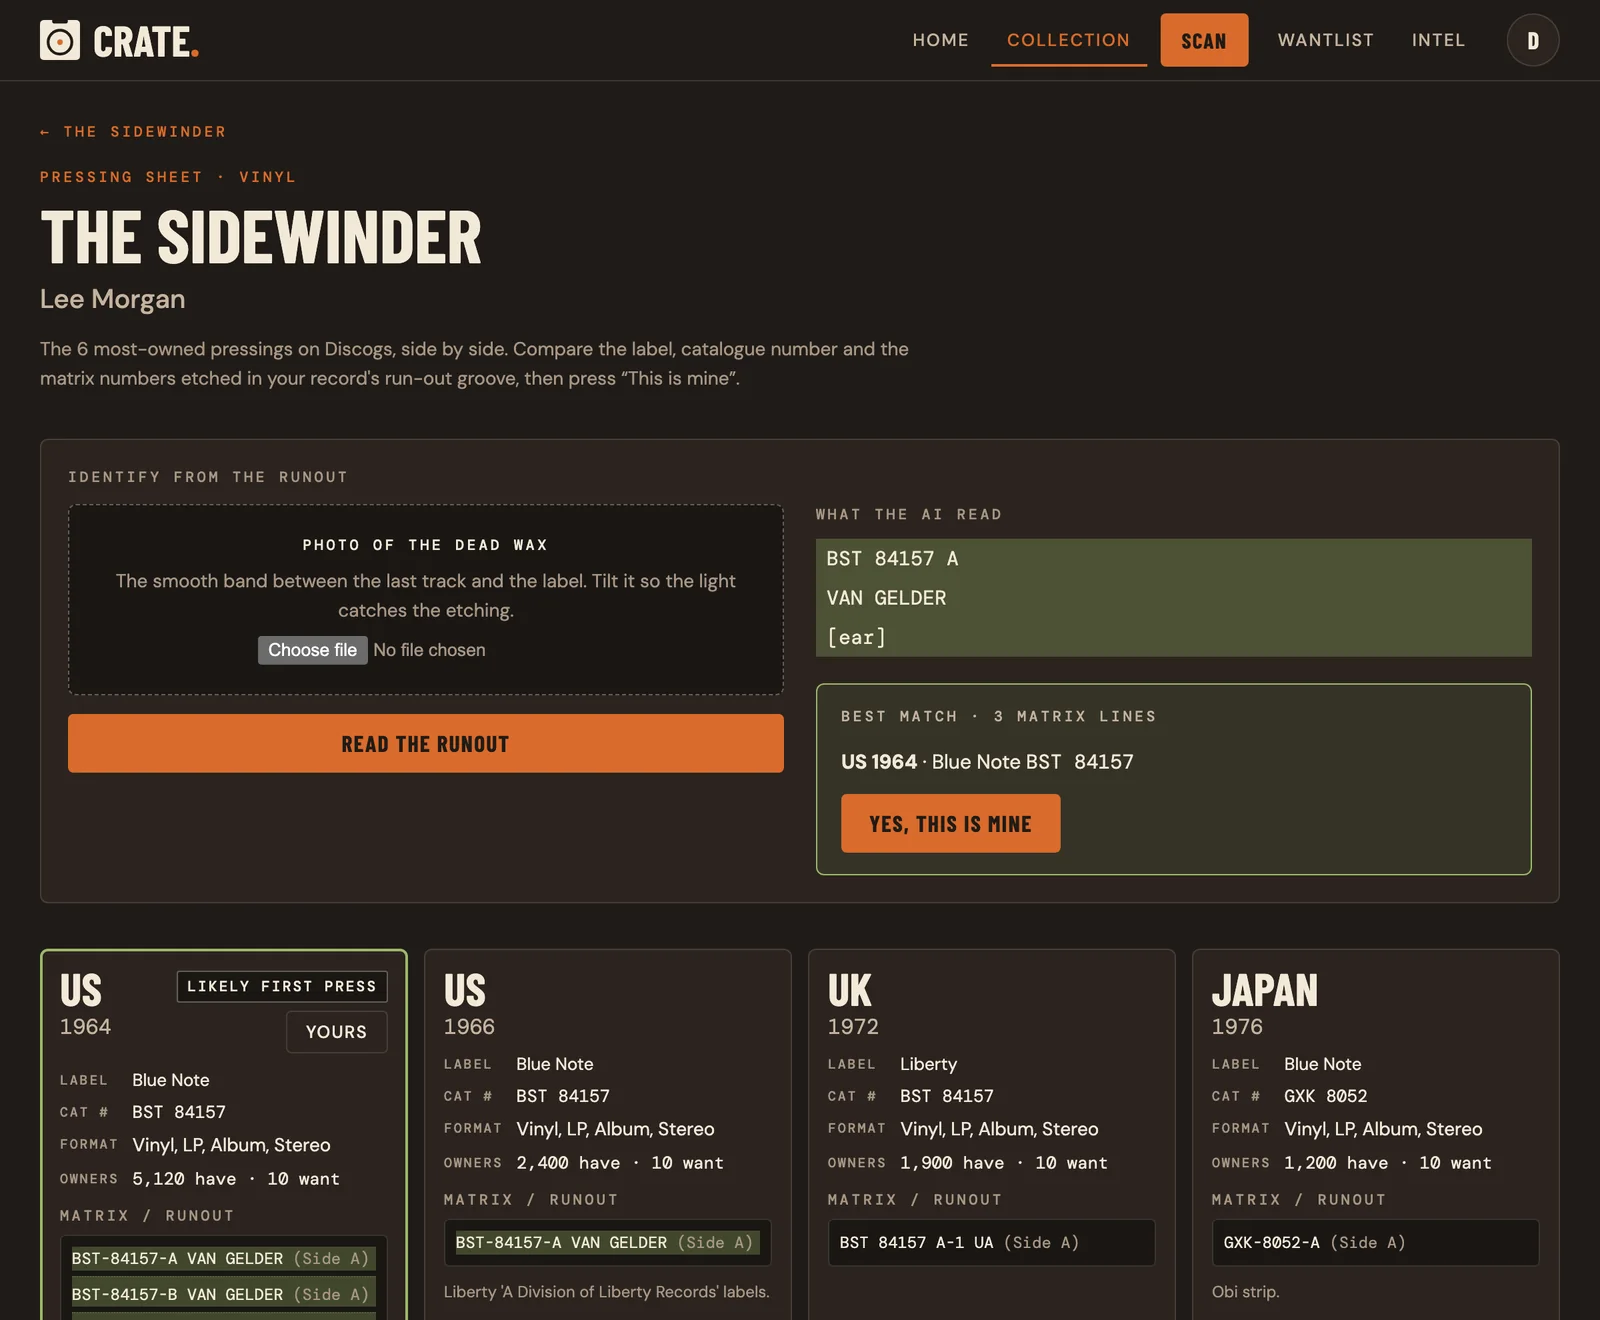Click '1,200 have · 10 want' owners value
Screen dimensions: 1600x1320
point(1388,1163)
